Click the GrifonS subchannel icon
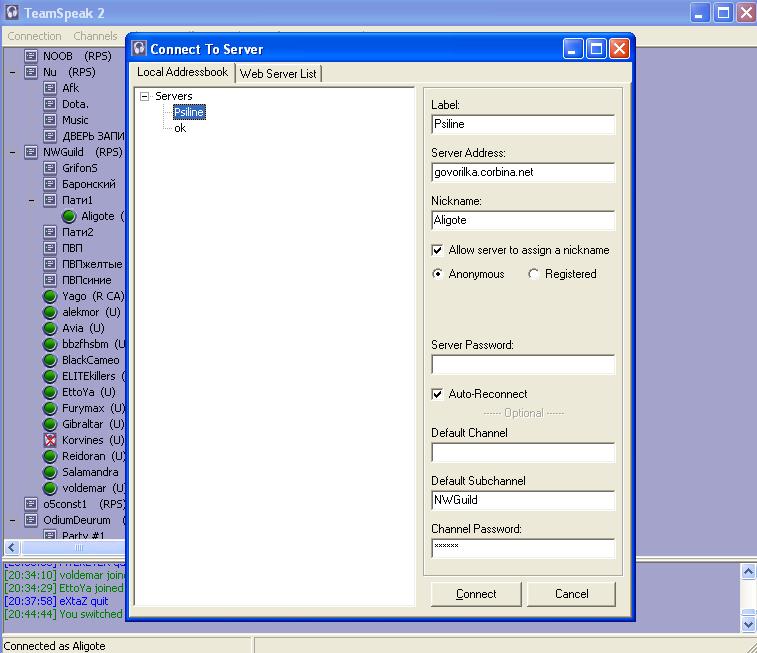The width and height of the screenshot is (757, 653). (50, 168)
